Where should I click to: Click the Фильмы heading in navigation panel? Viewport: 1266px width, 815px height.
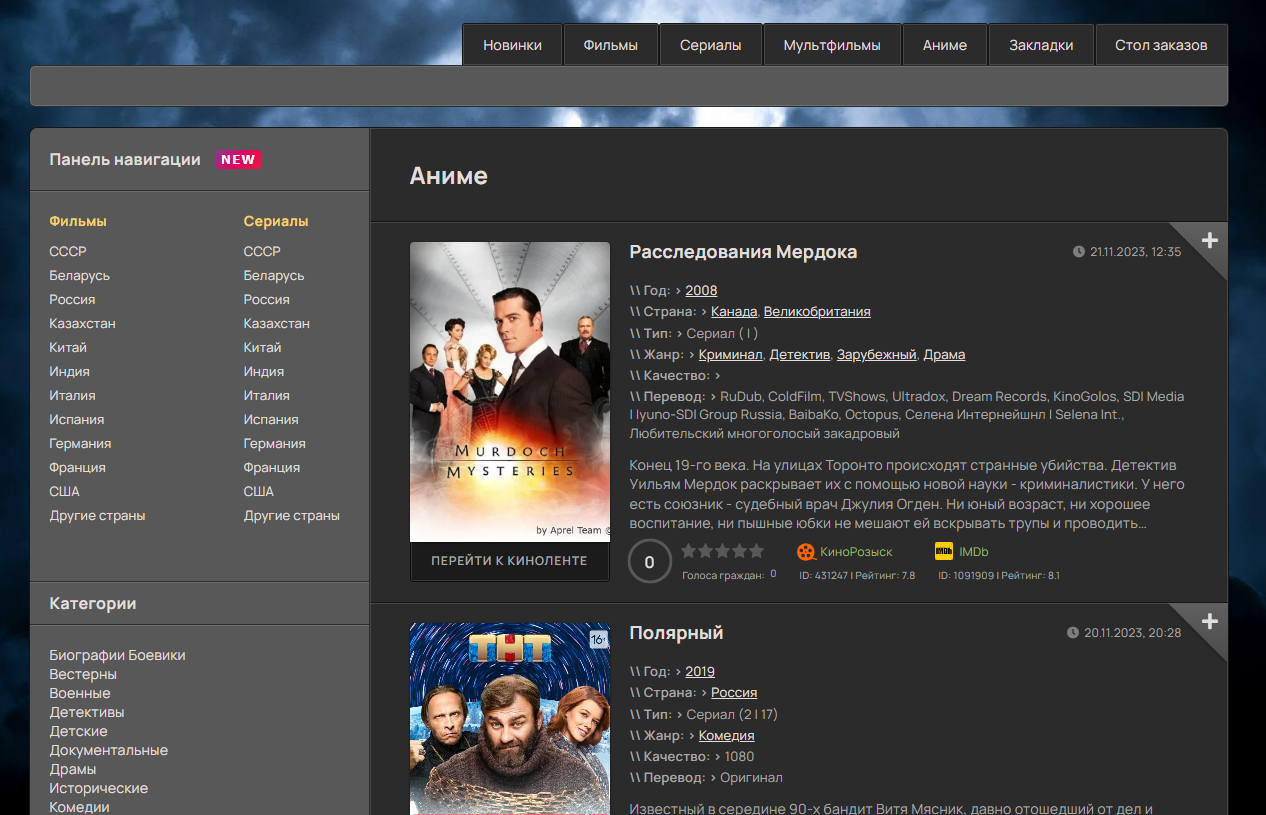coord(78,221)
